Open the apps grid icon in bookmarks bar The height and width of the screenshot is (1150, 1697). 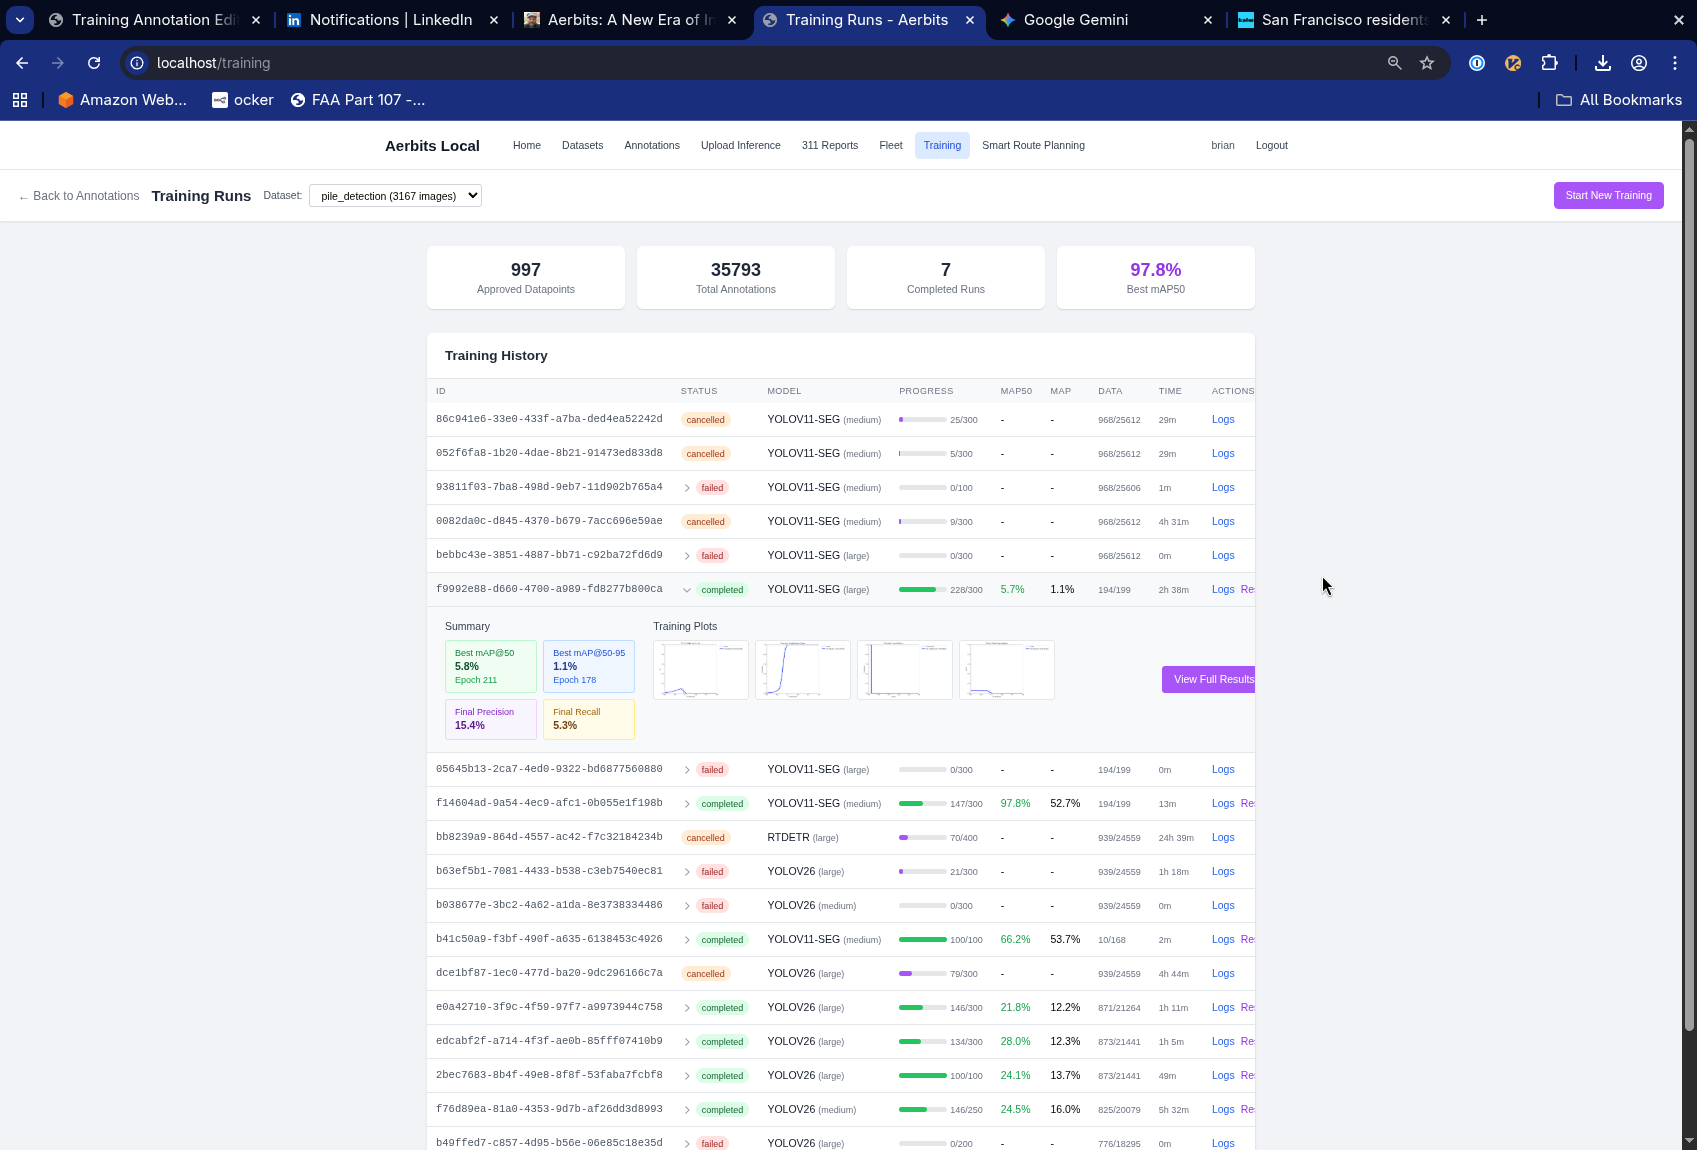pyautogui.click(x=20, y=100)
